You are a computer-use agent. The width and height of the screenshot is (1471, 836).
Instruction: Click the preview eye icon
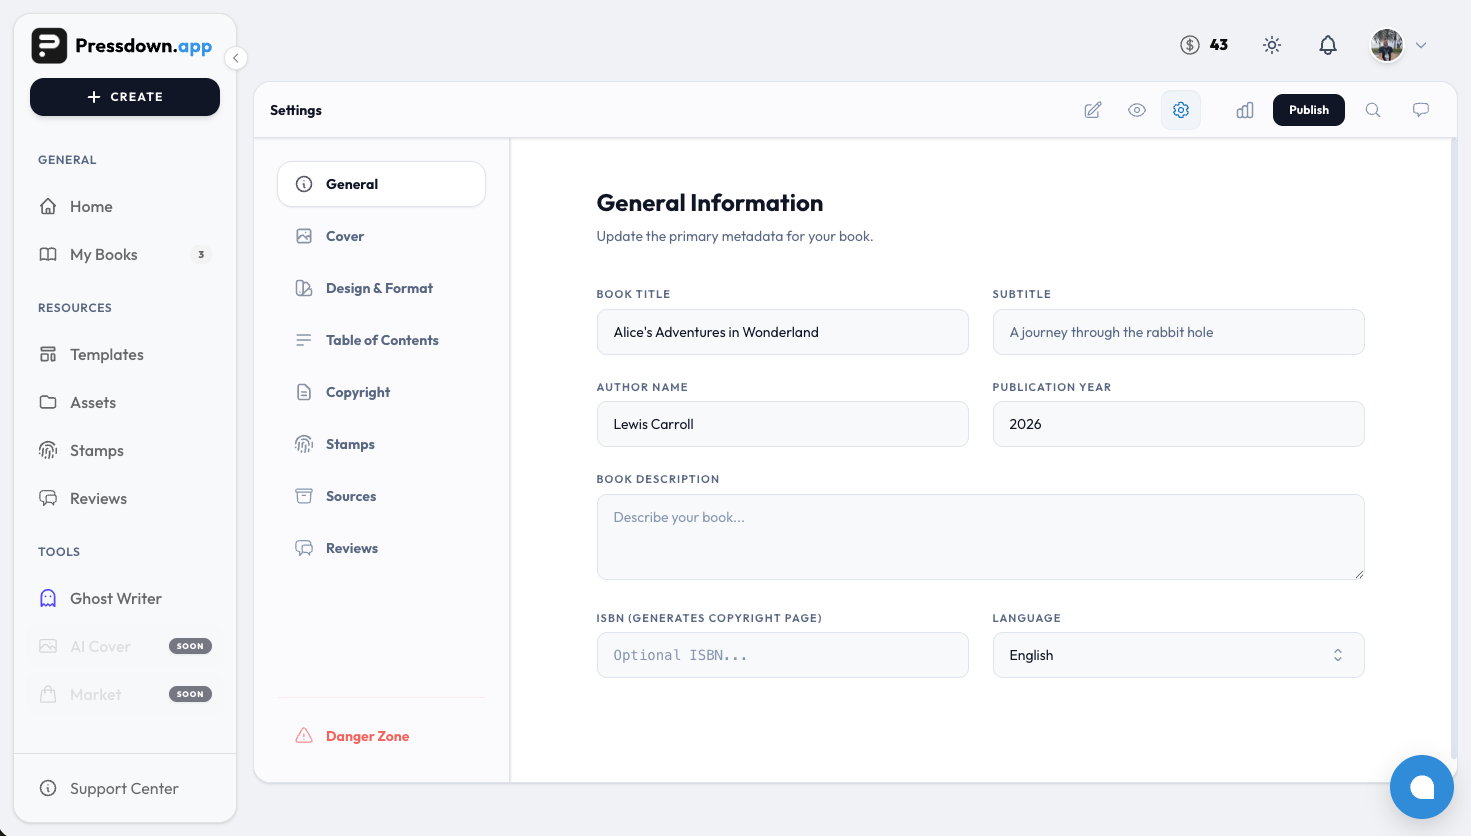coord(1137,110)
